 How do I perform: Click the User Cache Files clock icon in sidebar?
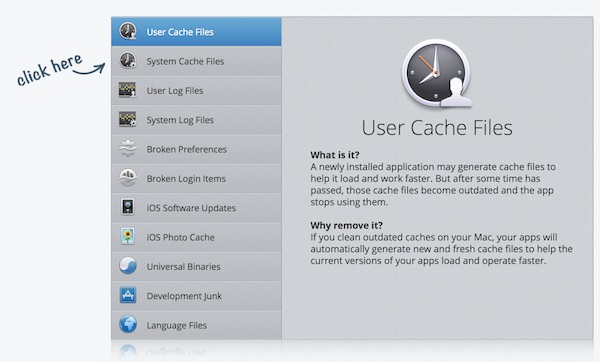tap(127, 31)
